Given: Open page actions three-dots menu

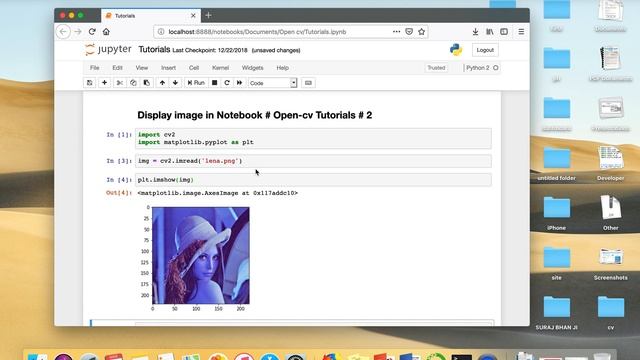Looking at the screenshot, I should point(396,32).
